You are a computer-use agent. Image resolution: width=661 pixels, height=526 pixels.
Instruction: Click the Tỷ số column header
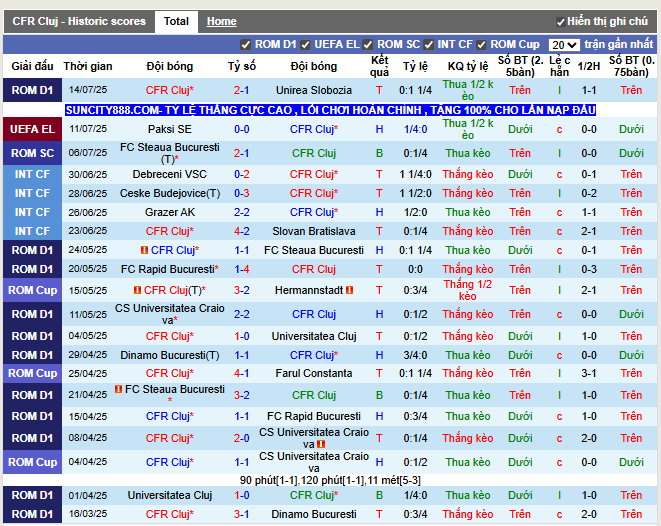[x=242, y=66]
